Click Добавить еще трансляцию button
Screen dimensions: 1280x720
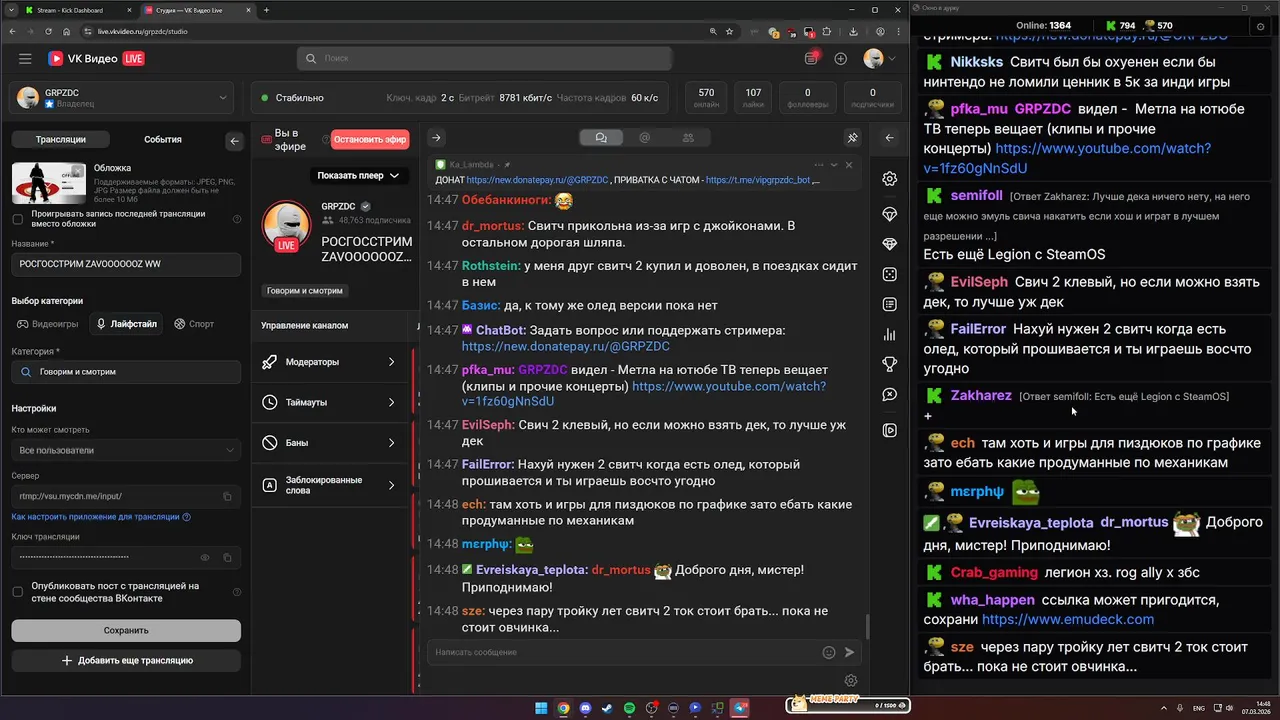pyautogui.click(x=126, y=661)
